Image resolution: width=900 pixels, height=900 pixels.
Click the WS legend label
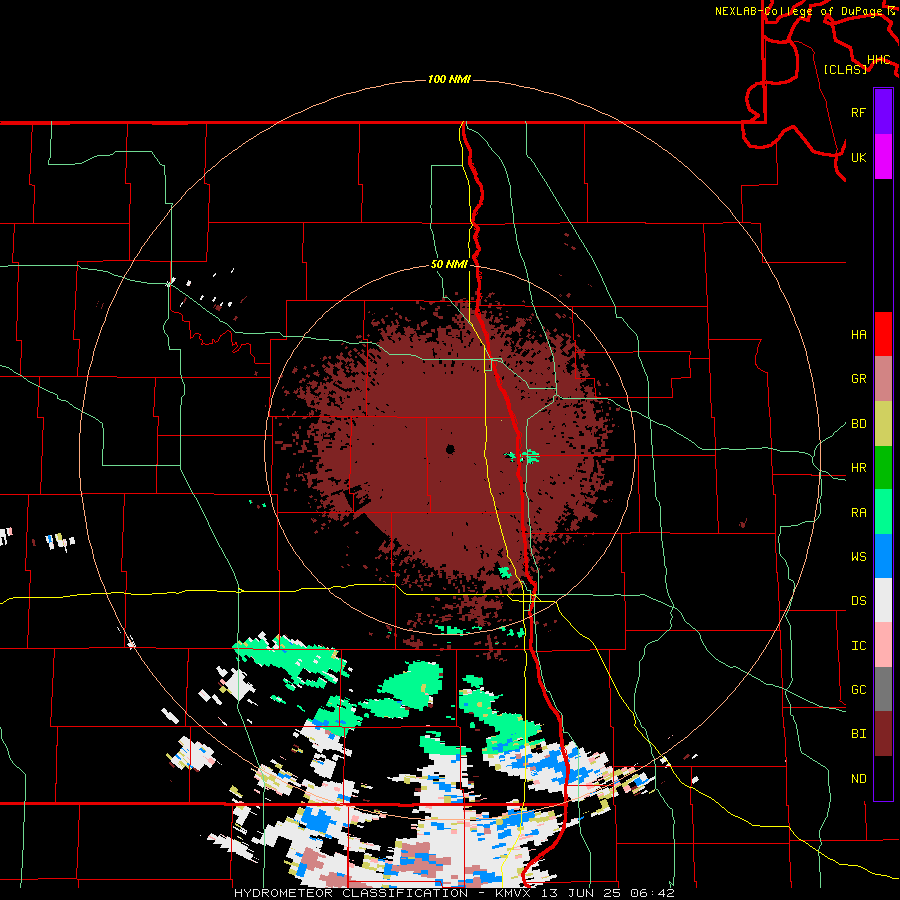click(x=859, y=557)
